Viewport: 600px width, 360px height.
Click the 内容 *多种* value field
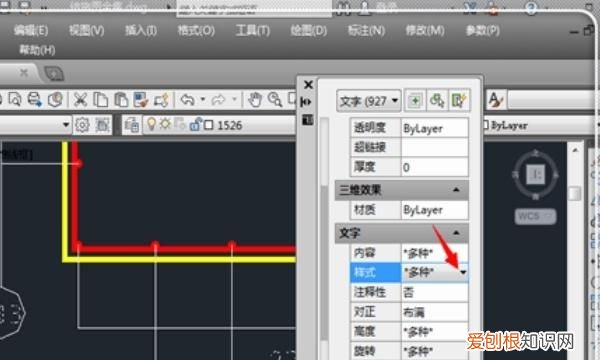click(x=434, y=253)
